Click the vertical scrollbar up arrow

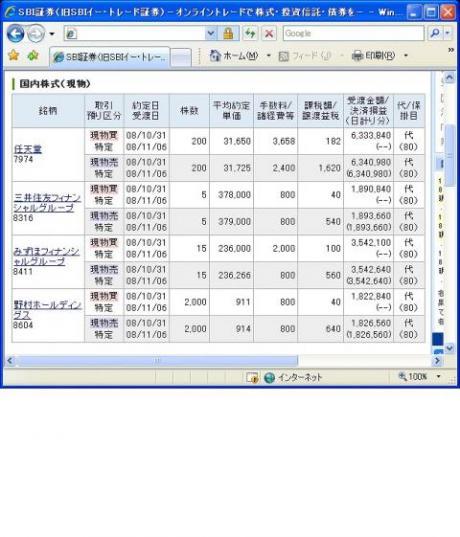pos(449,78)
